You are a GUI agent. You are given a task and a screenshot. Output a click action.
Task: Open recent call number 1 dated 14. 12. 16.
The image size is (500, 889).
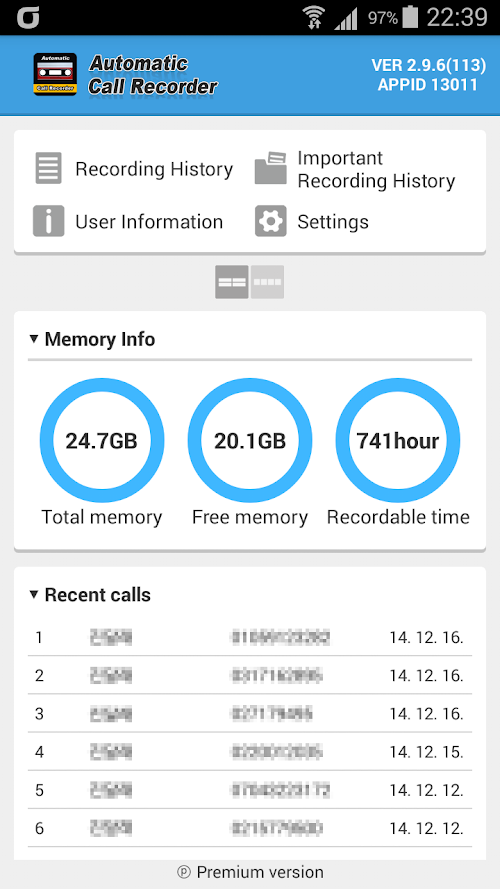tap(250, 638)
